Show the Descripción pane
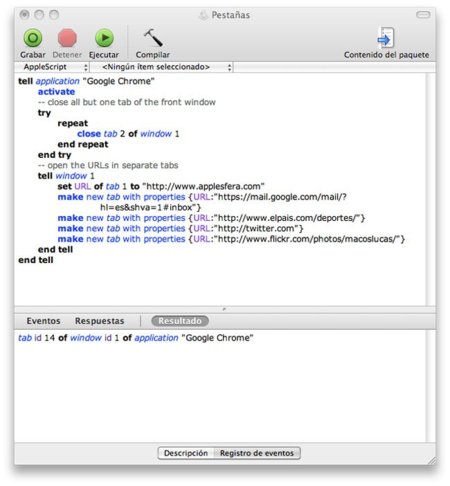This screenshot has width=450, height=486. (186, 453)
